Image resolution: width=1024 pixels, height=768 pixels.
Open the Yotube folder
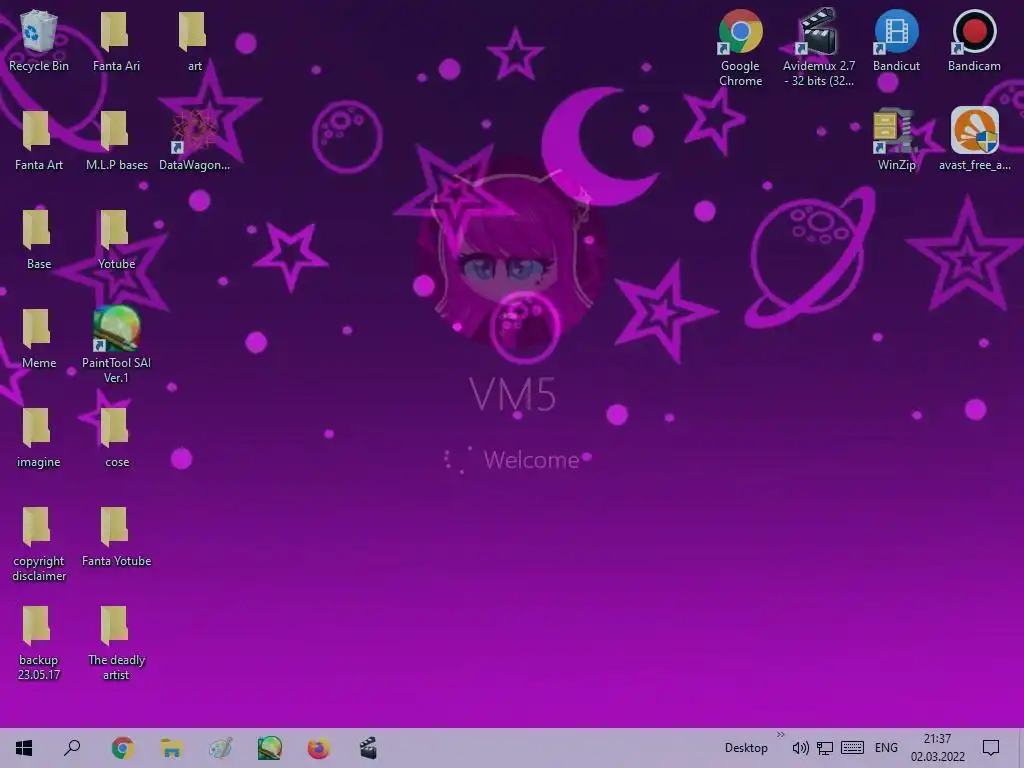pos(116,239)
